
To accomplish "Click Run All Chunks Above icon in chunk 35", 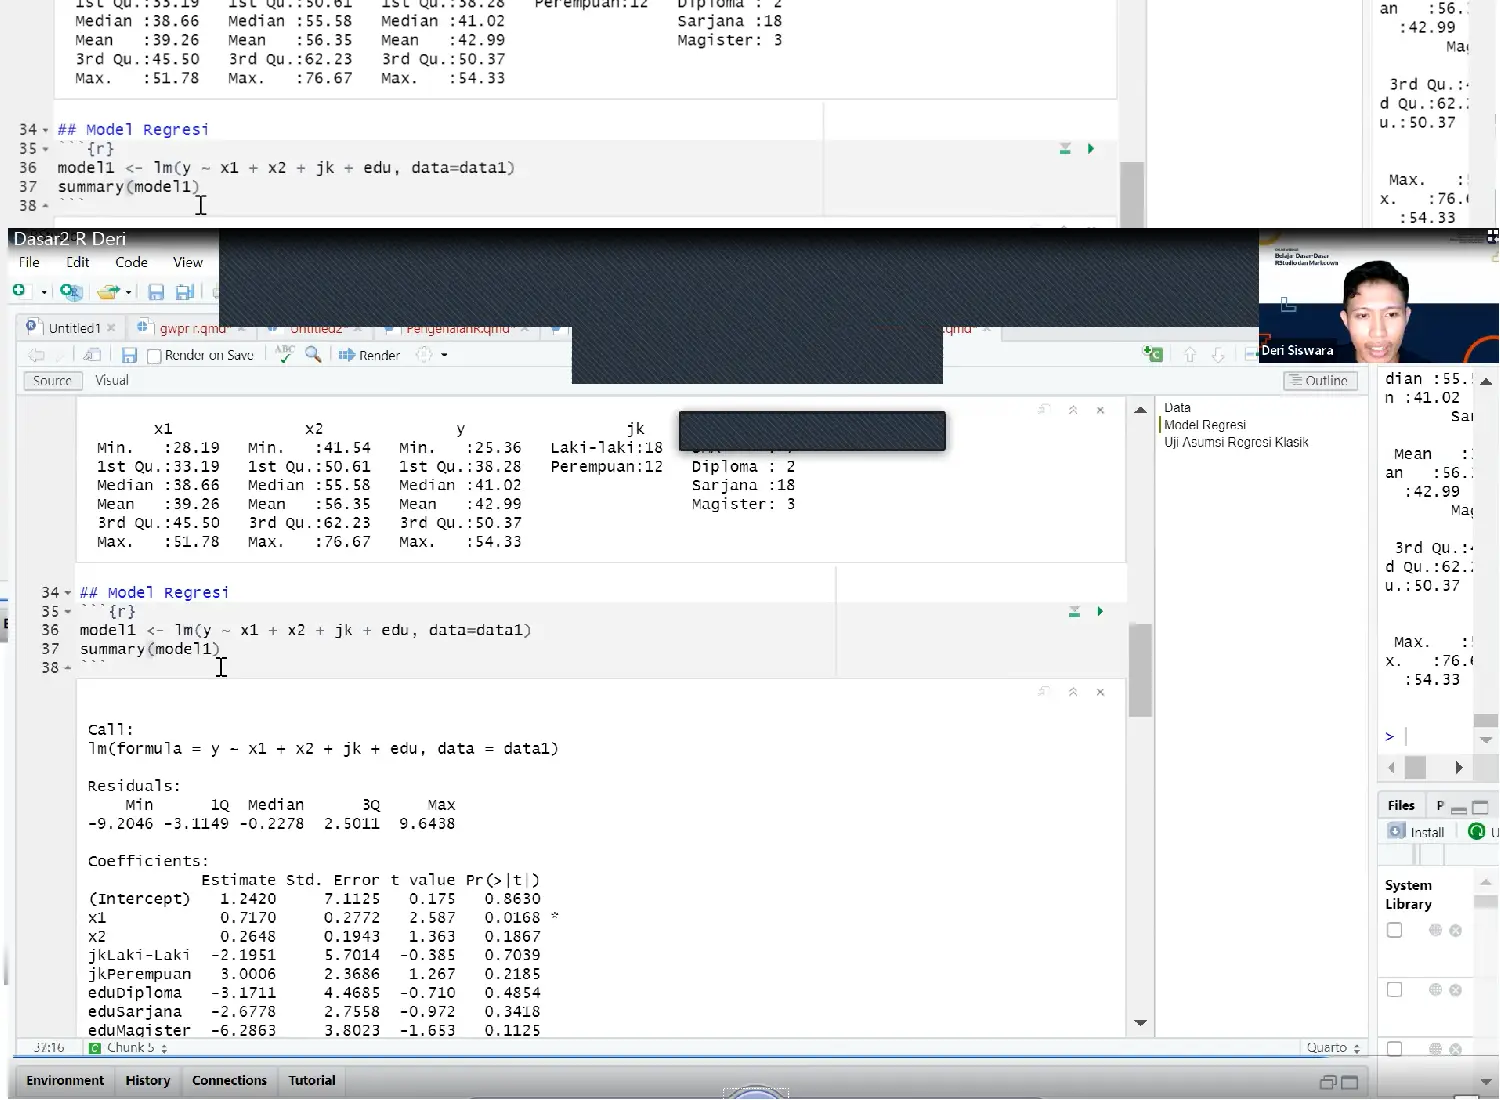I will click(1074, 611).
